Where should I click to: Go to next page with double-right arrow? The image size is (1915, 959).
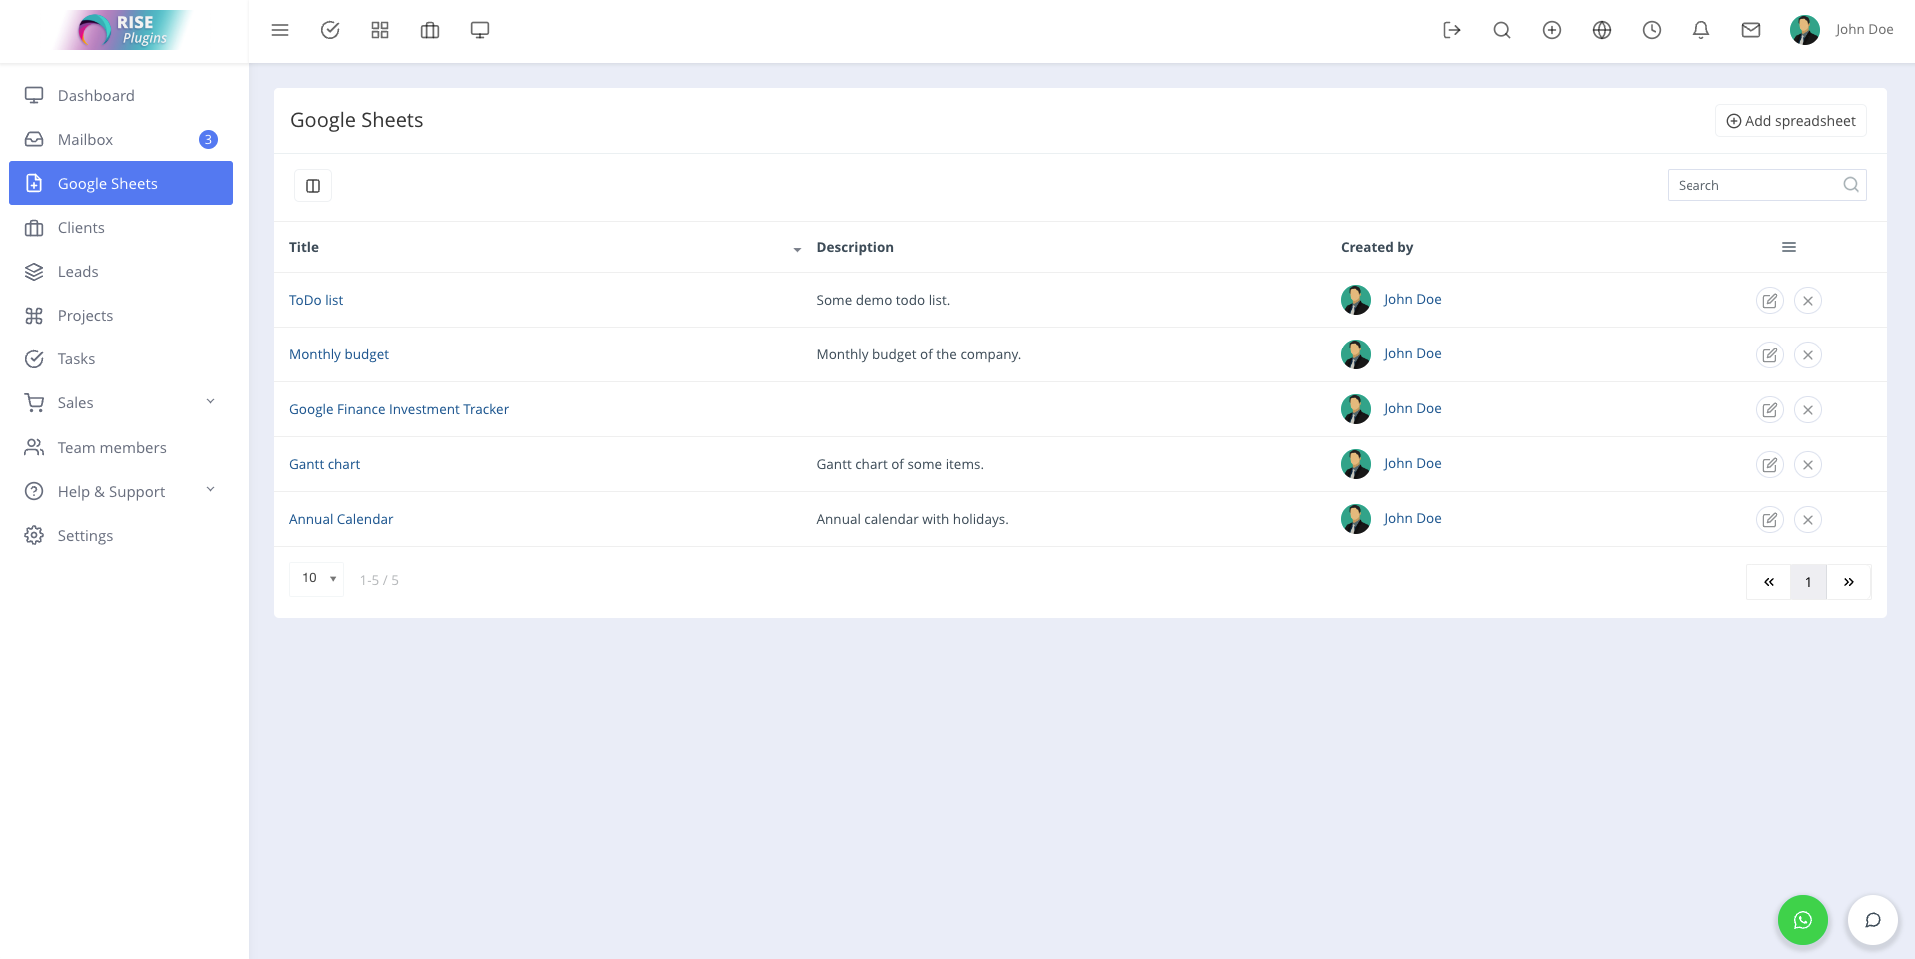pos(1849,582)
